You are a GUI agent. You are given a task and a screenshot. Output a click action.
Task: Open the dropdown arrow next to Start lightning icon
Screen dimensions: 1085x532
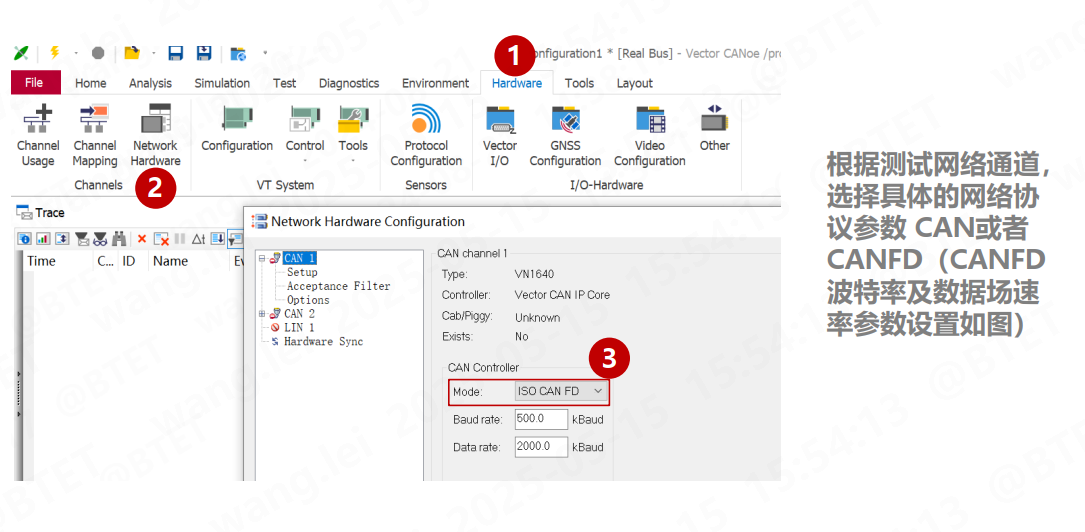tap(76, 53)
